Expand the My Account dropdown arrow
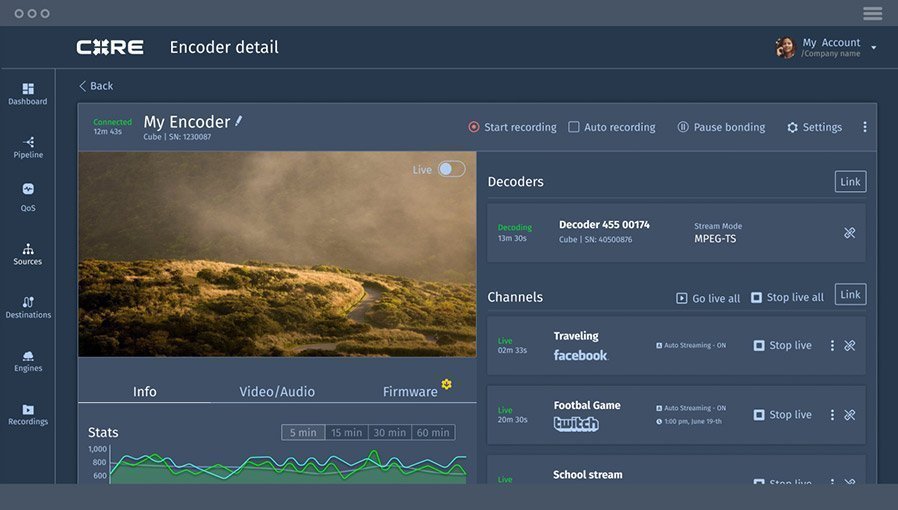This screenshot has width=898, height=510. tap(873, 48)
